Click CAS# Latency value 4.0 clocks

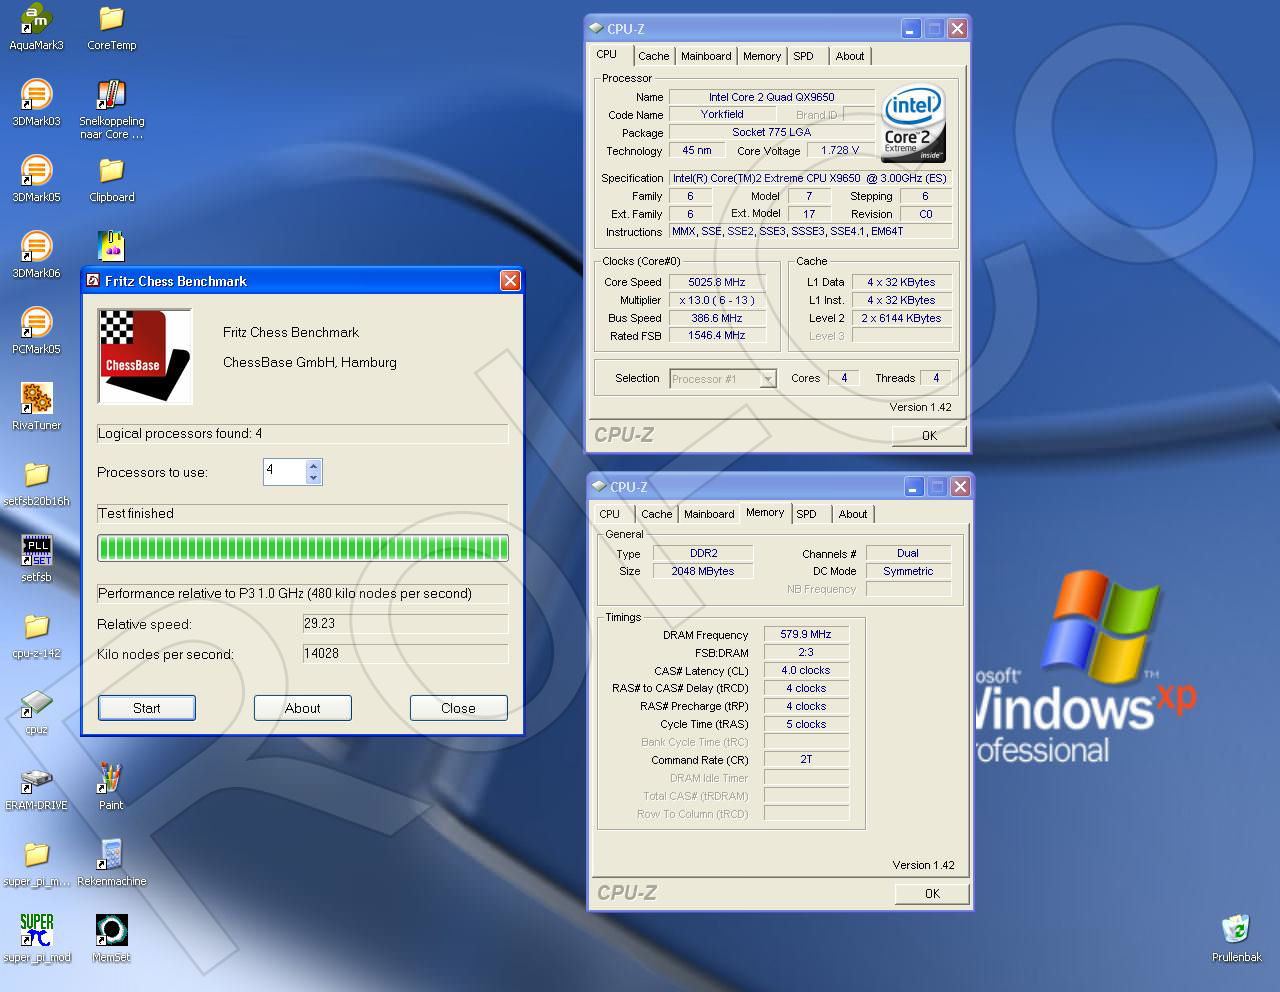pyautogui.click(x=806, y=670)
